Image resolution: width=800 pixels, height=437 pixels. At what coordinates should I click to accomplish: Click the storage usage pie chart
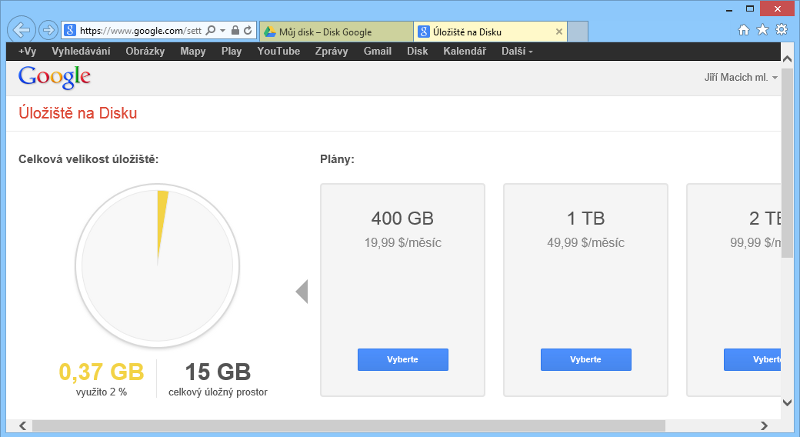(x=157, y=265)
